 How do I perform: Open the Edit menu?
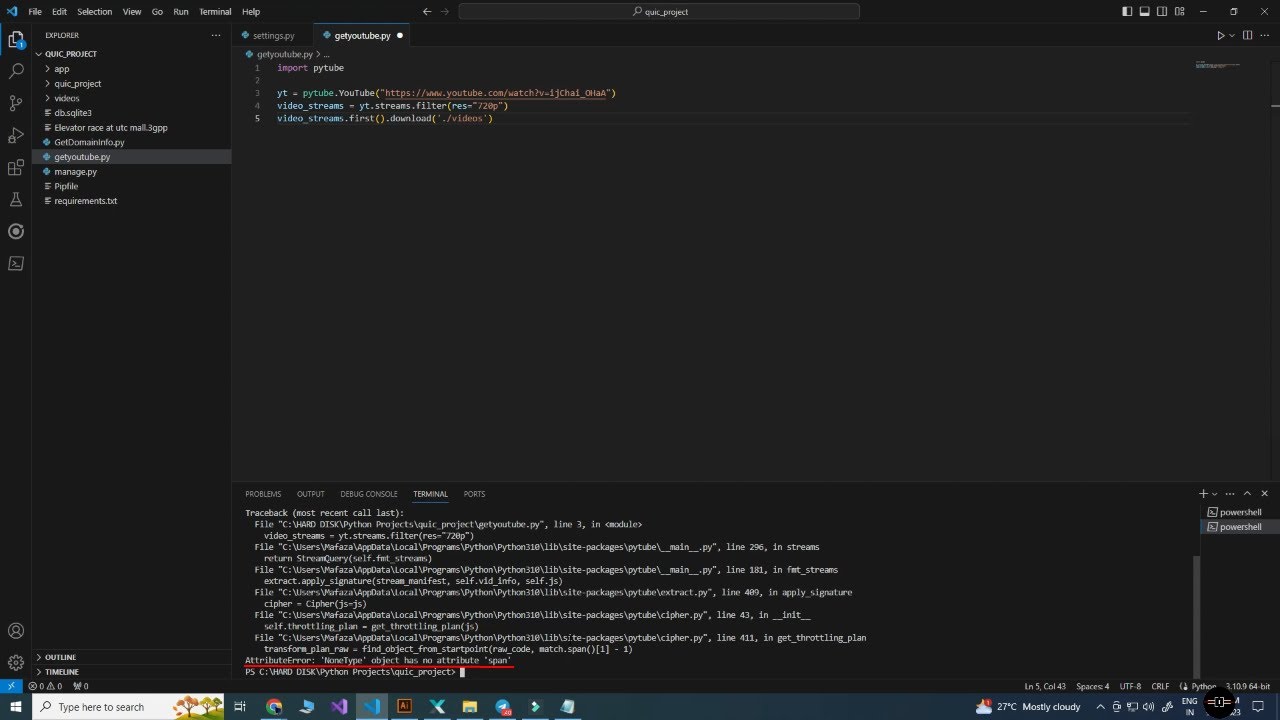click(60, 12)
